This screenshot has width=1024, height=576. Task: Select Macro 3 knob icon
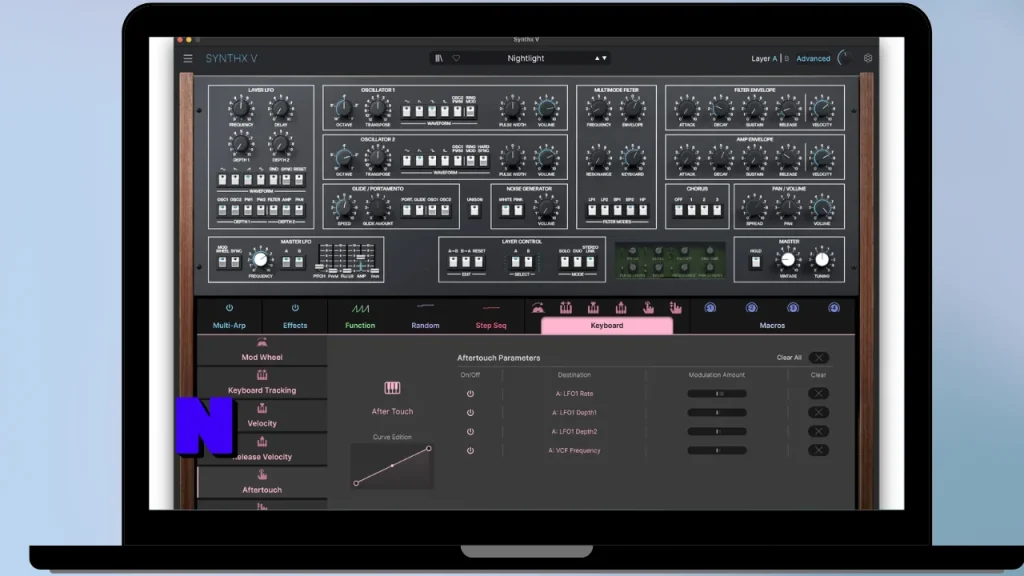793,308
